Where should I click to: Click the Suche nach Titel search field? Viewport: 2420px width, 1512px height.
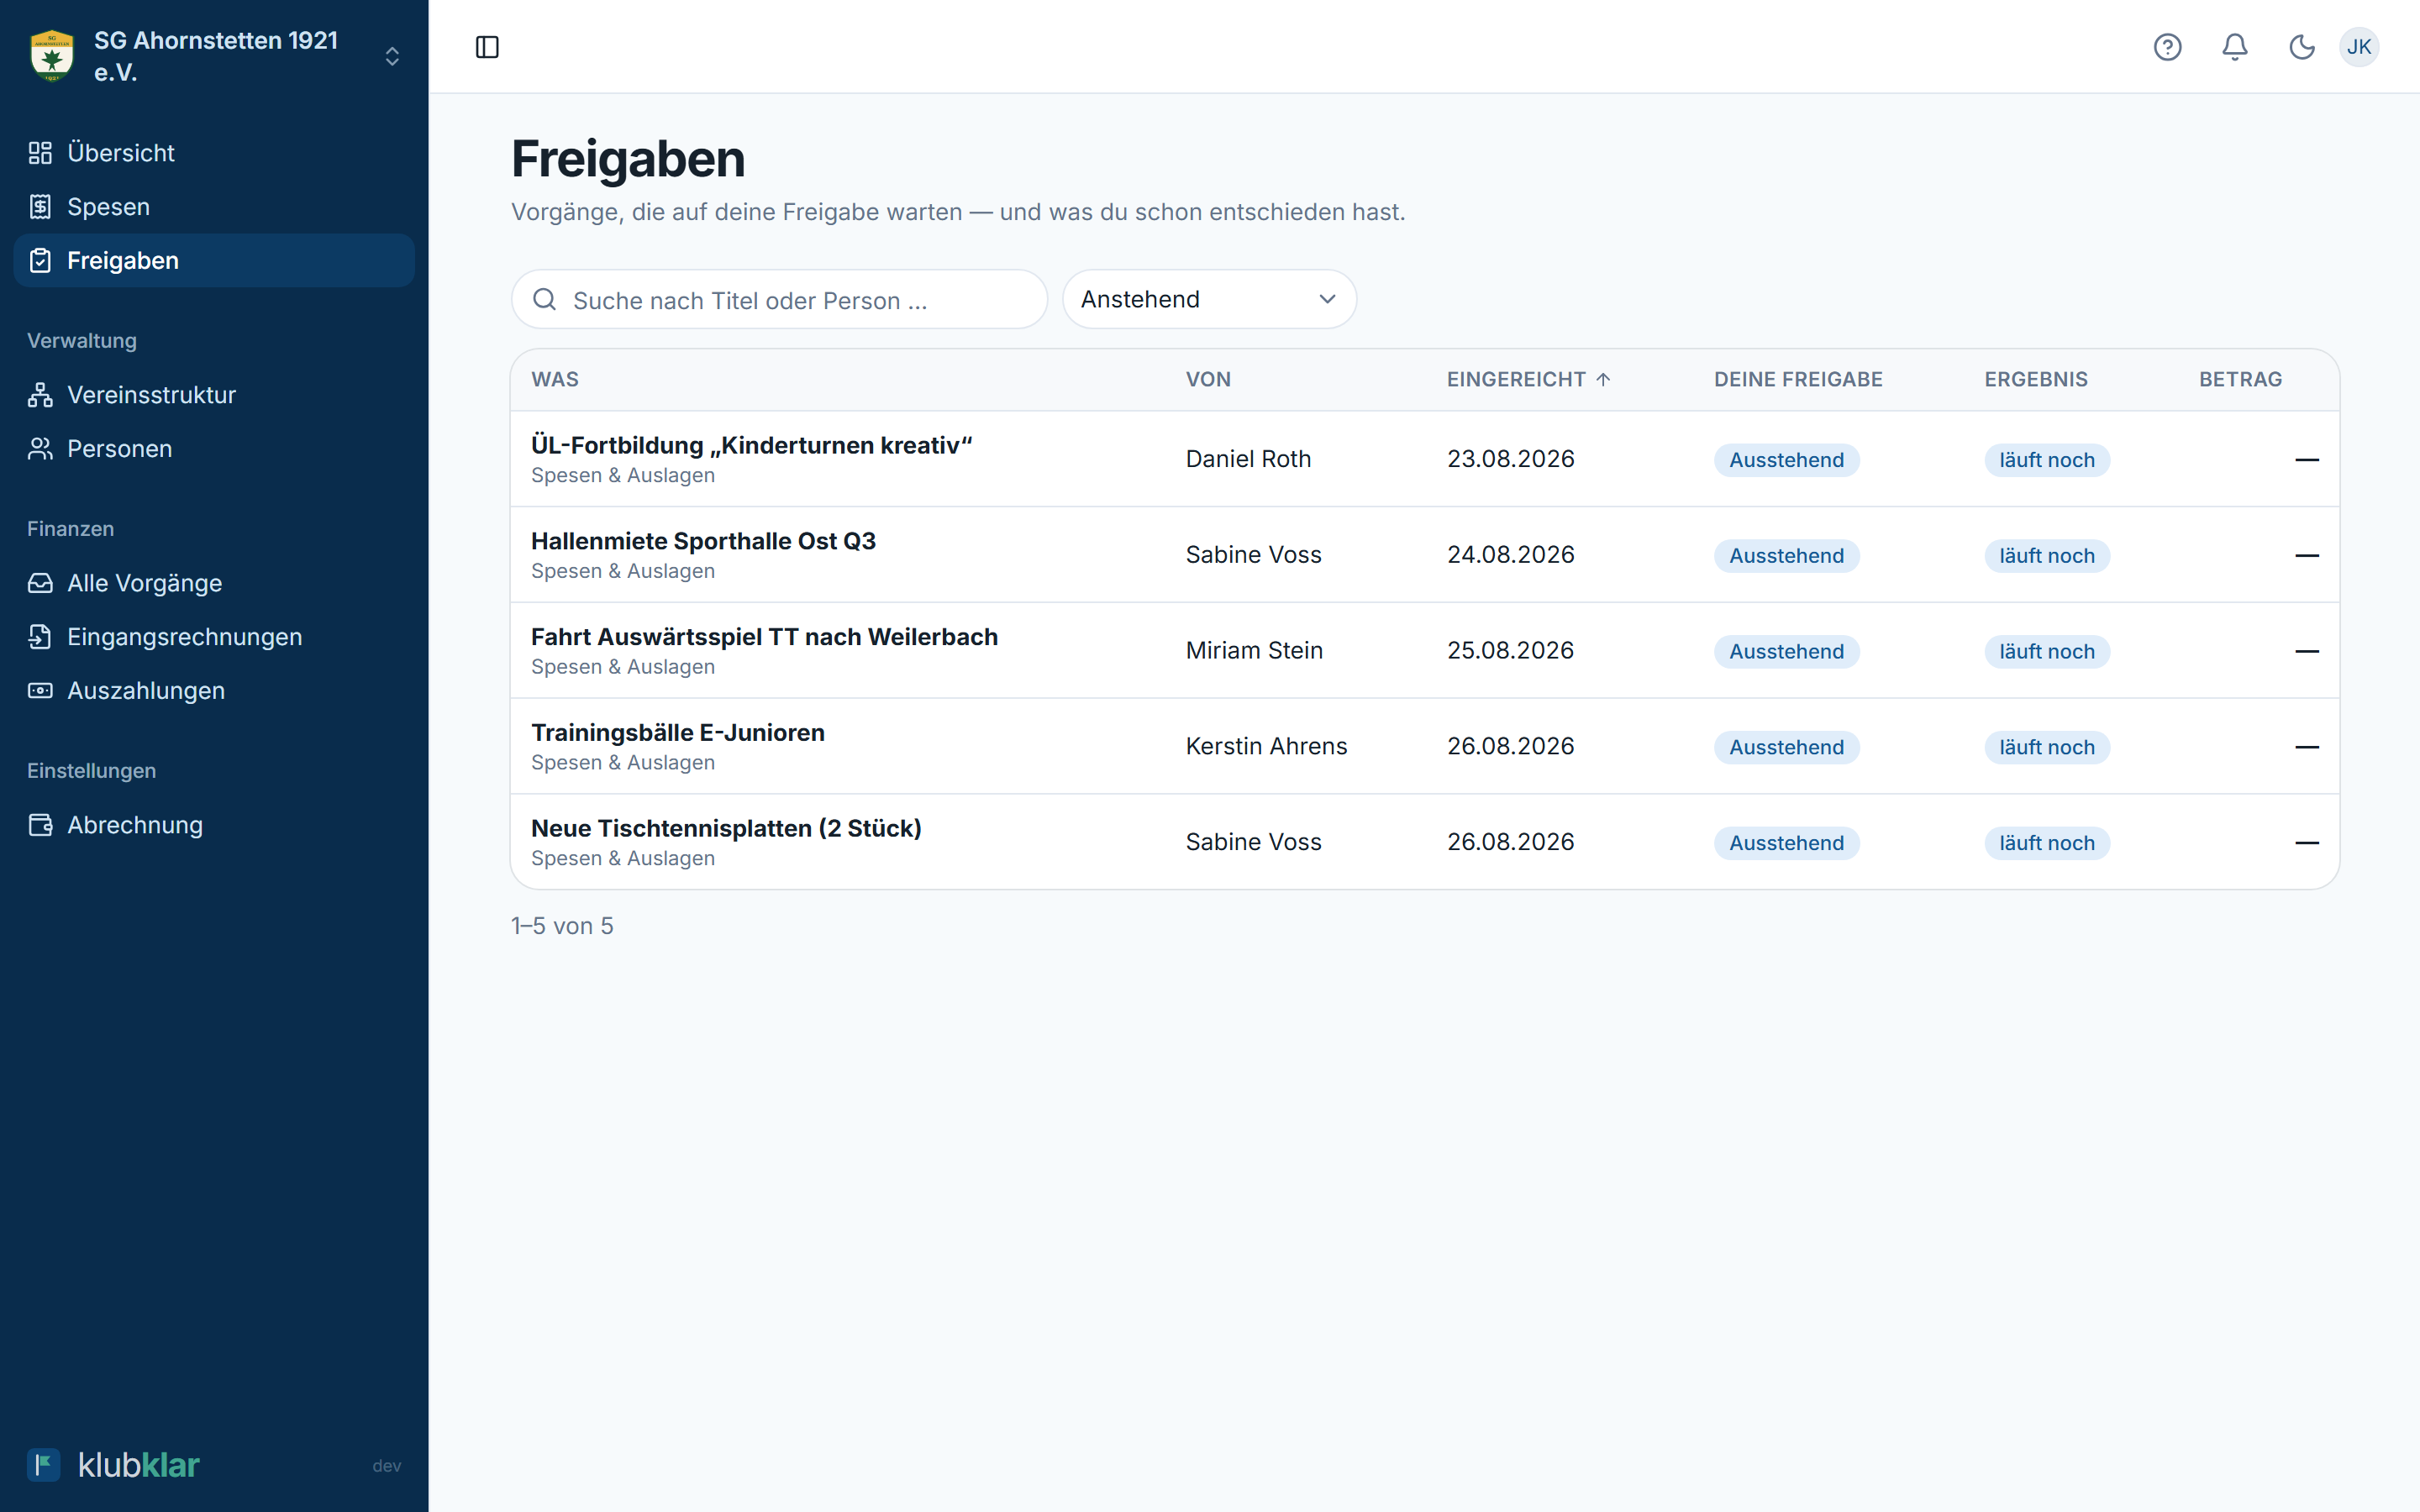[x=779, y=299]
